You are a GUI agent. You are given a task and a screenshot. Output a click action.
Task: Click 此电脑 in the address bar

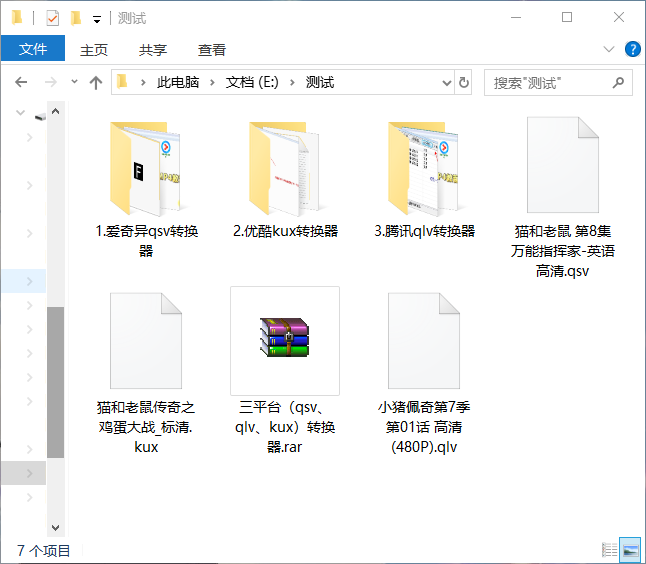point(178,82)
